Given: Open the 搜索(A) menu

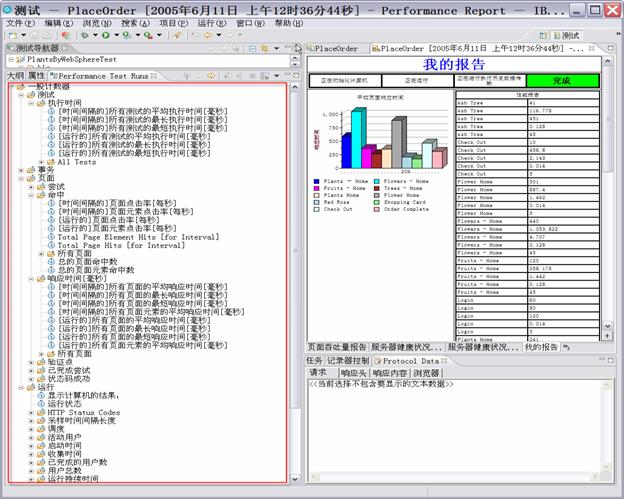Looking at the screenshot, I should (134, 22).
